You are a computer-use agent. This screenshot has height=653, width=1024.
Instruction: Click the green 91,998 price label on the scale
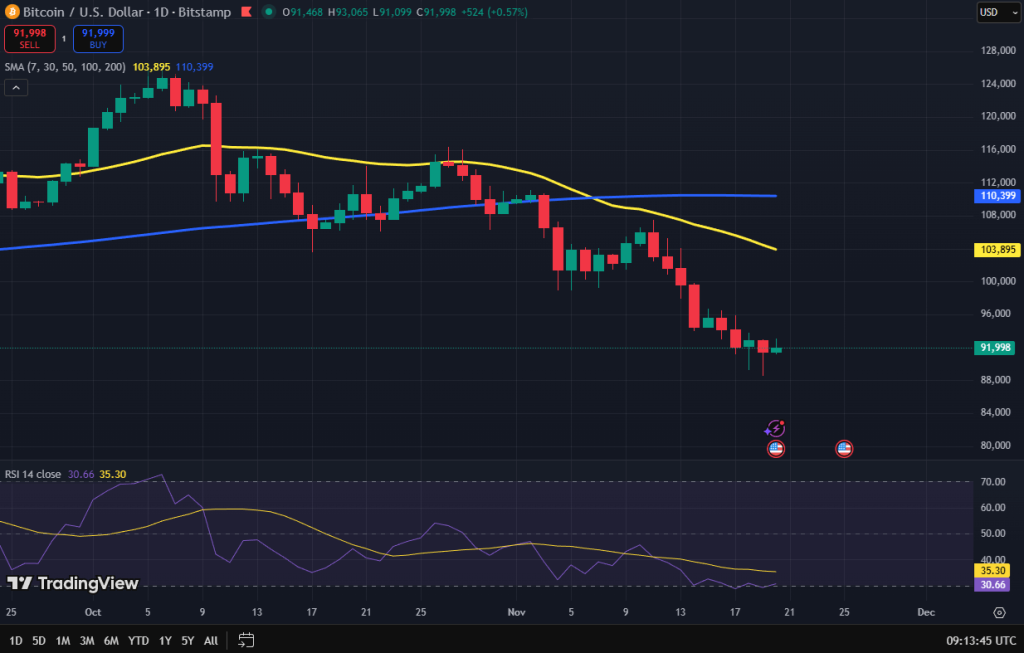tap(995, 347)
